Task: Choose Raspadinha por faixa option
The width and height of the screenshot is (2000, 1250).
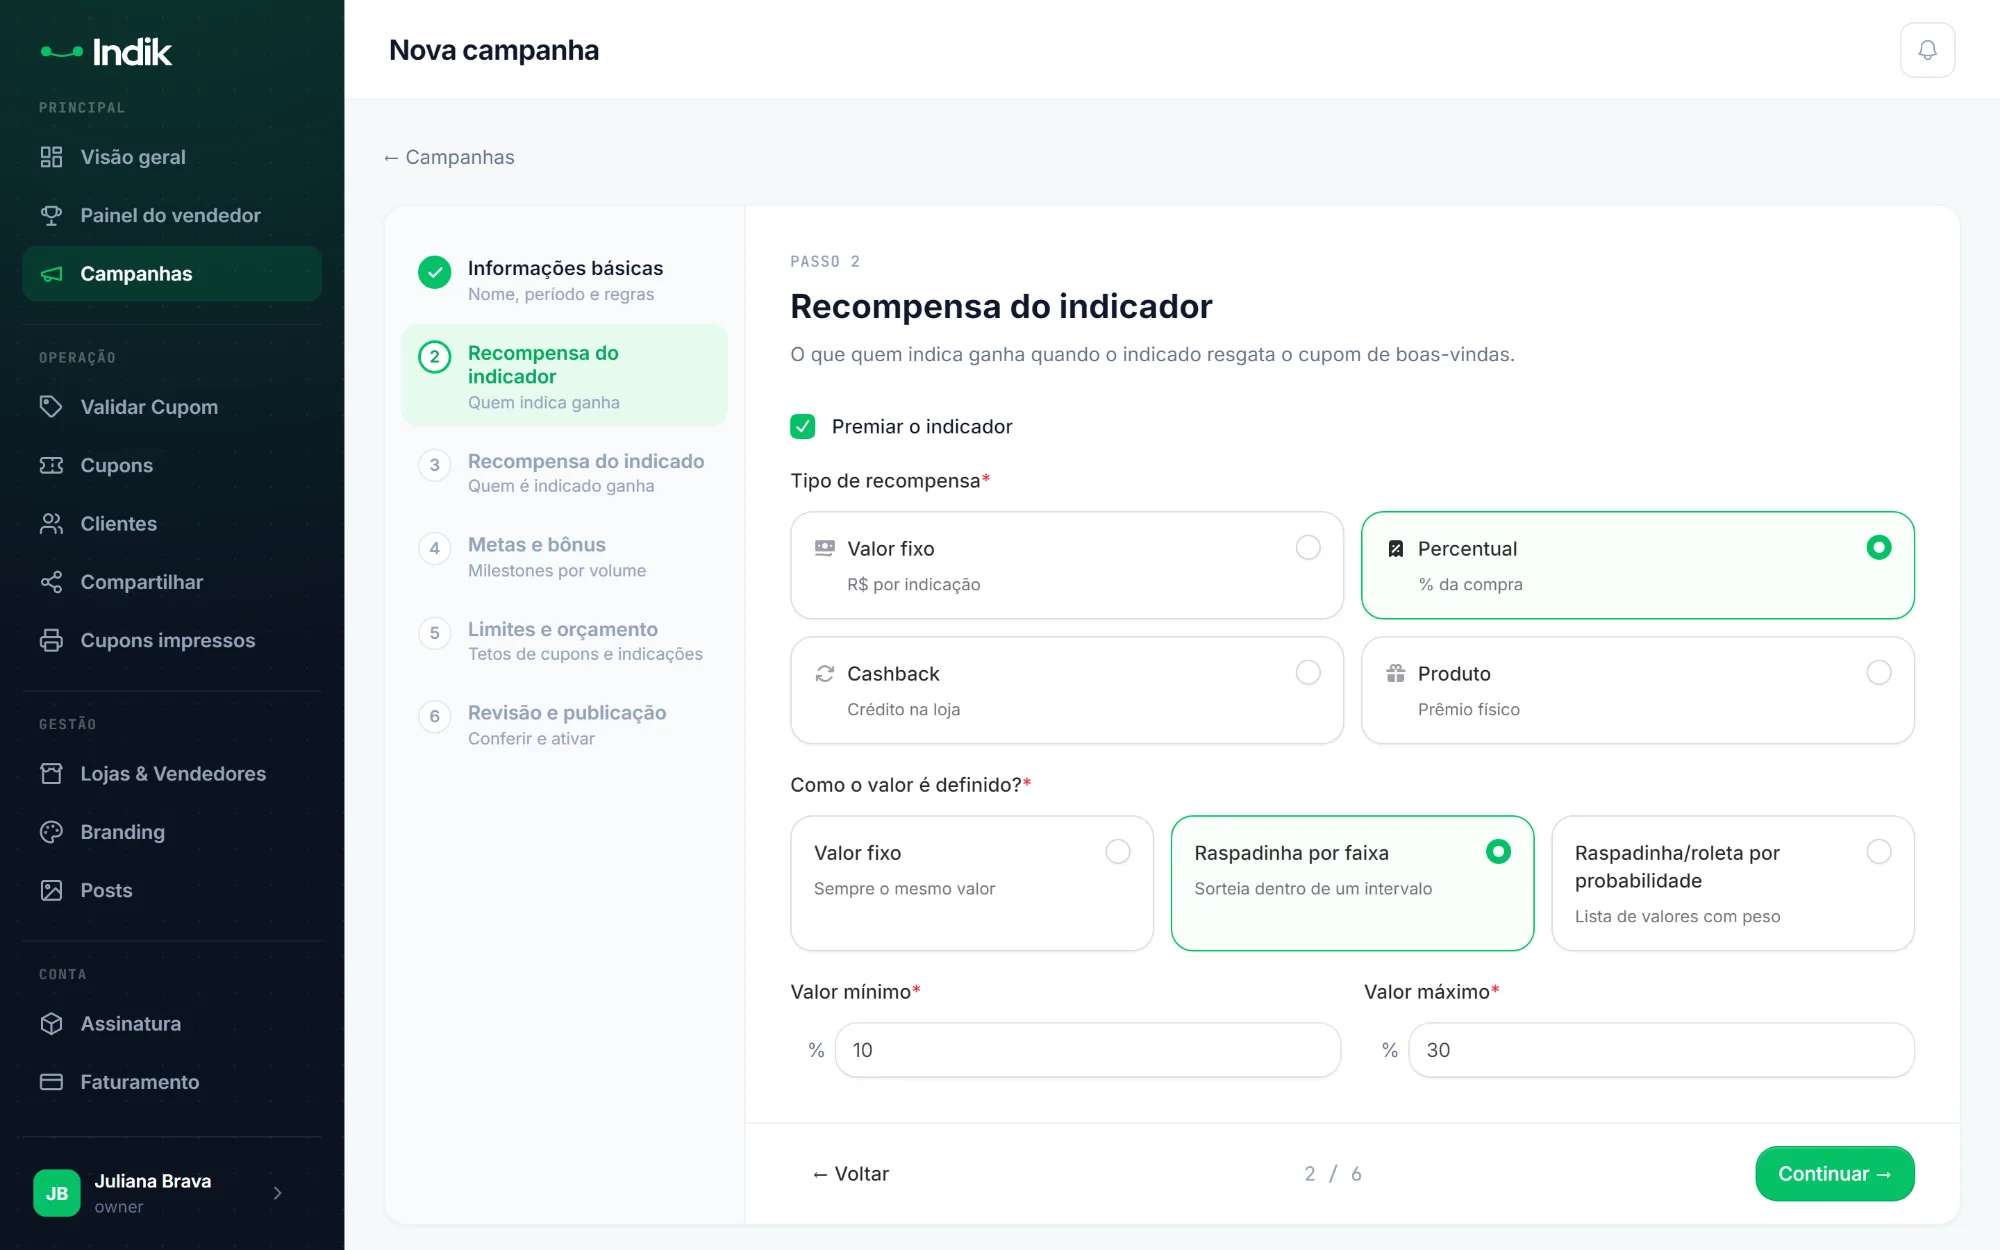Action: click(x=1352, y=883)
